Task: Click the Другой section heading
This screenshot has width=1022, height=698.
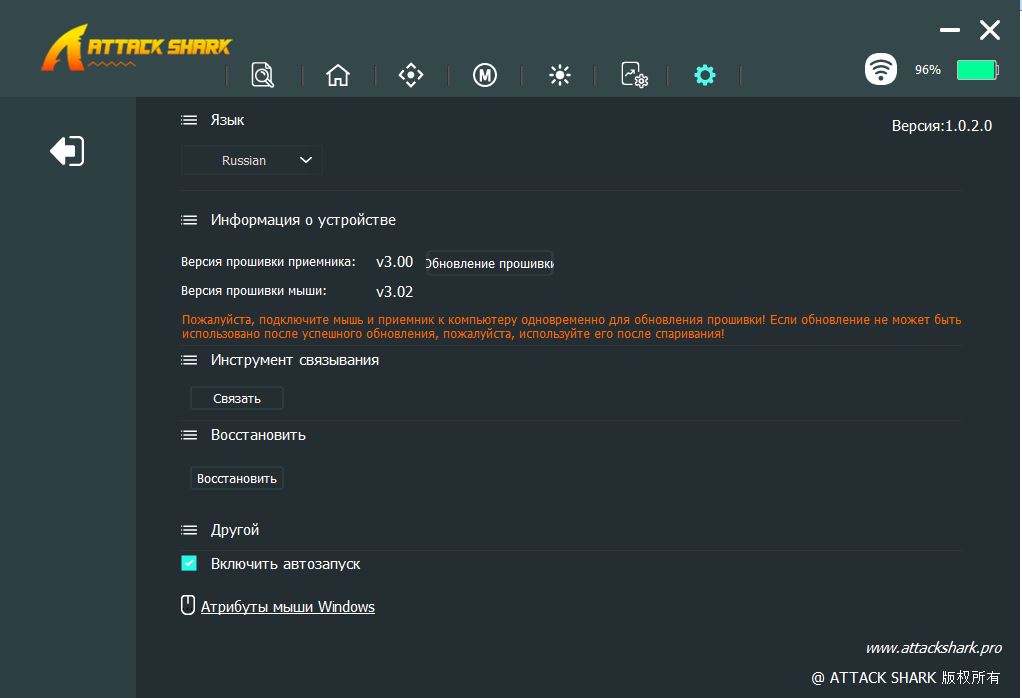Action: click(235, 530)
